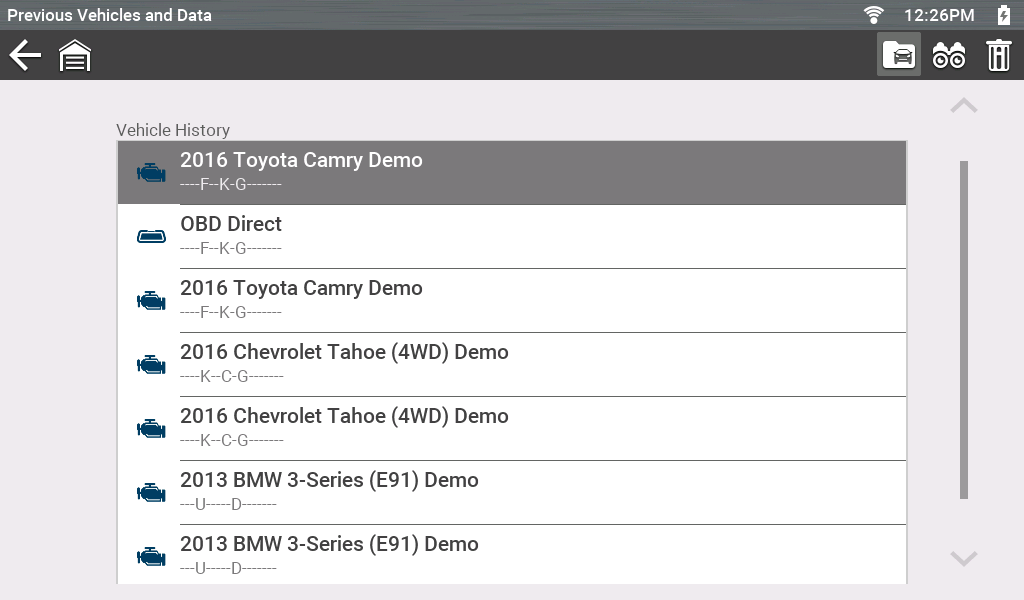Screen dimensions: 1024x600
Task: Open the second 2016 Toyota Camry Demo
Action: point(511,300)
